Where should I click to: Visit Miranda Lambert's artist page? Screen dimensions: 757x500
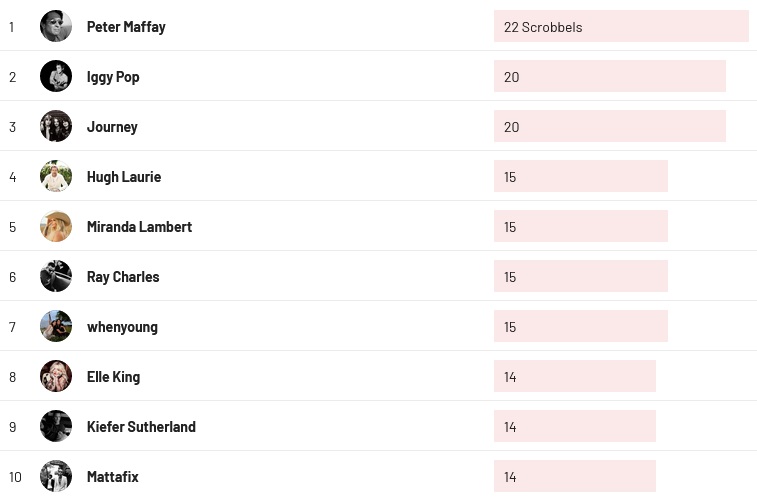(x=139, y=227)
